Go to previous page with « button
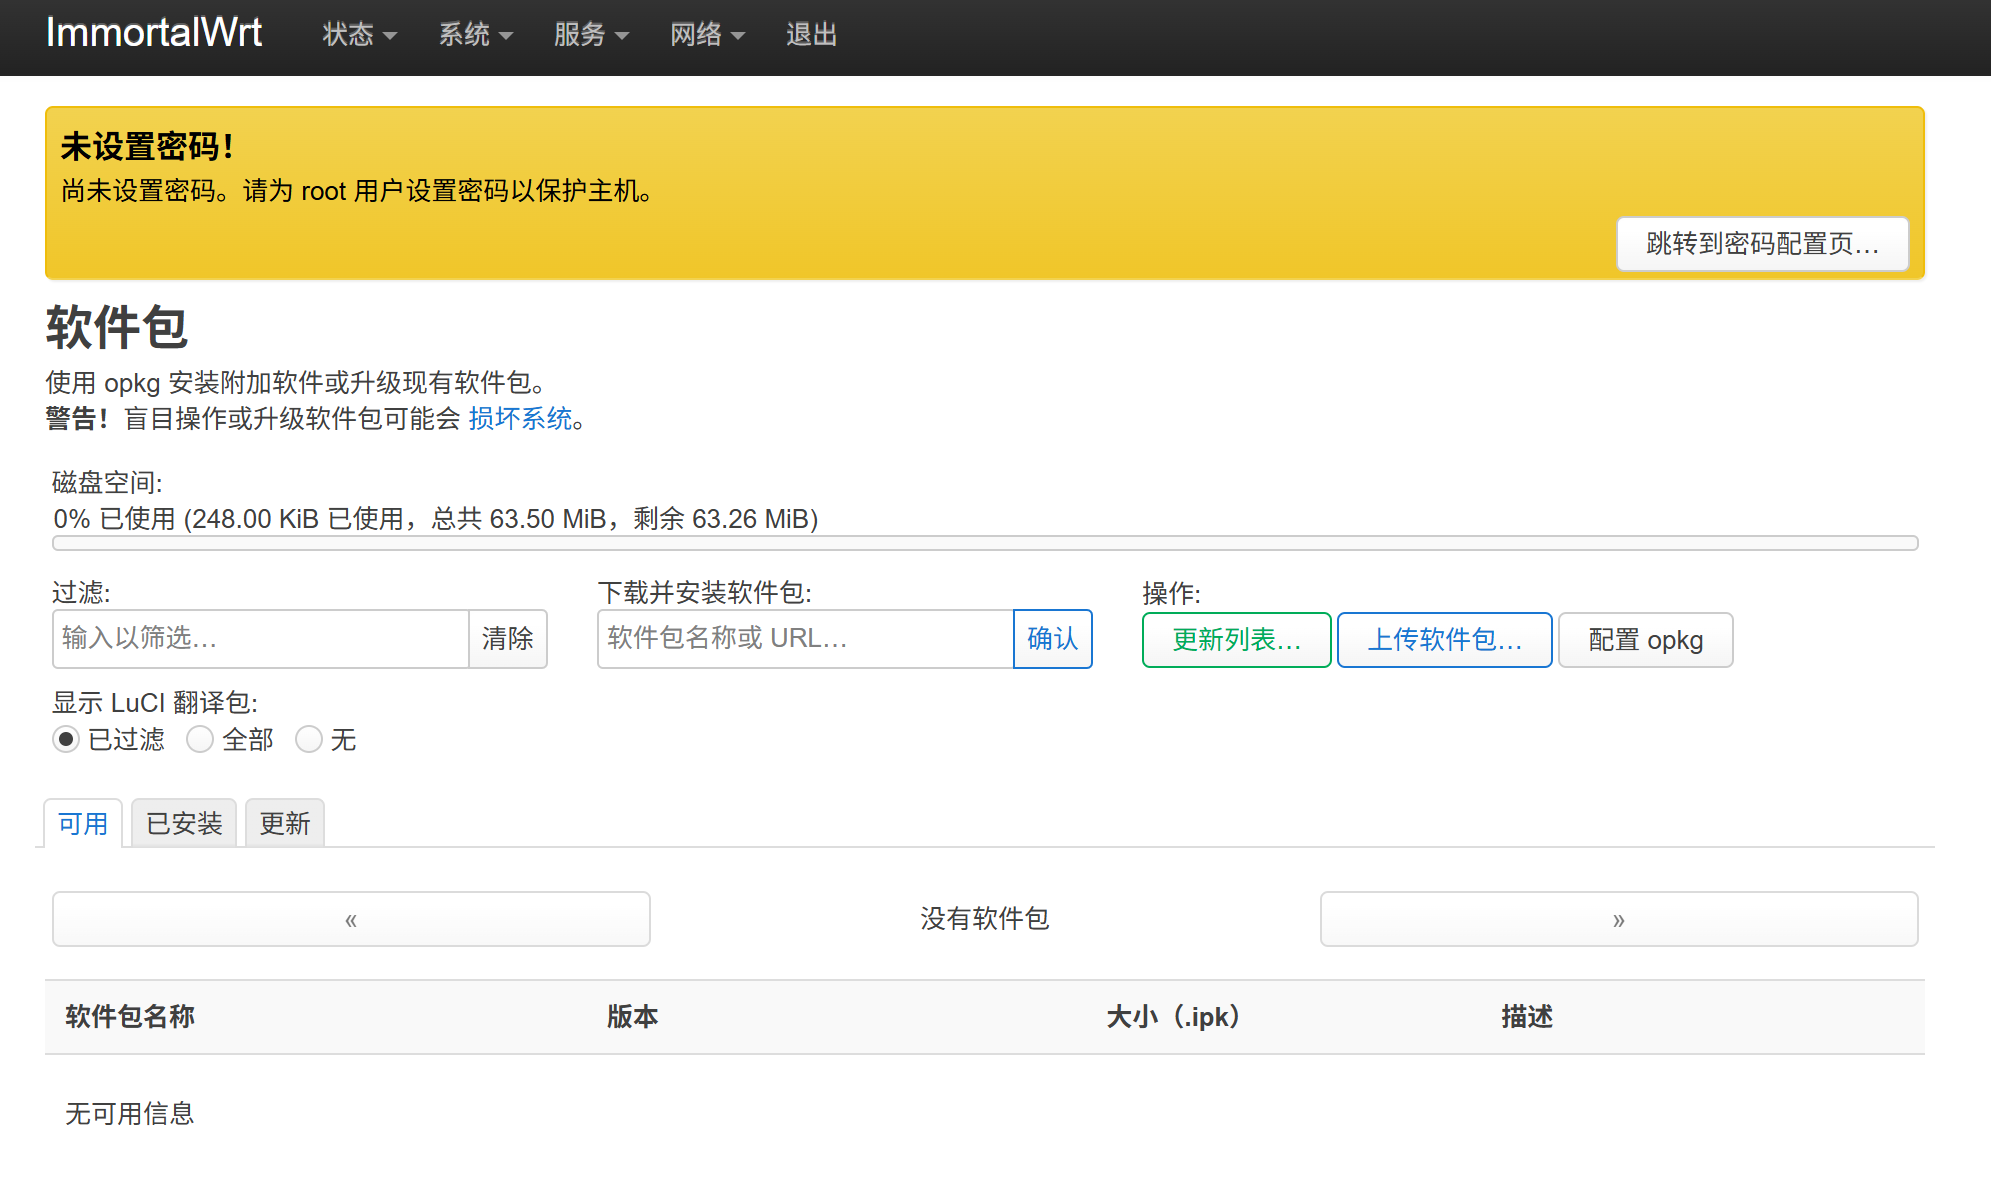Screen dimensions: 1991x1190 pos(351,919)
